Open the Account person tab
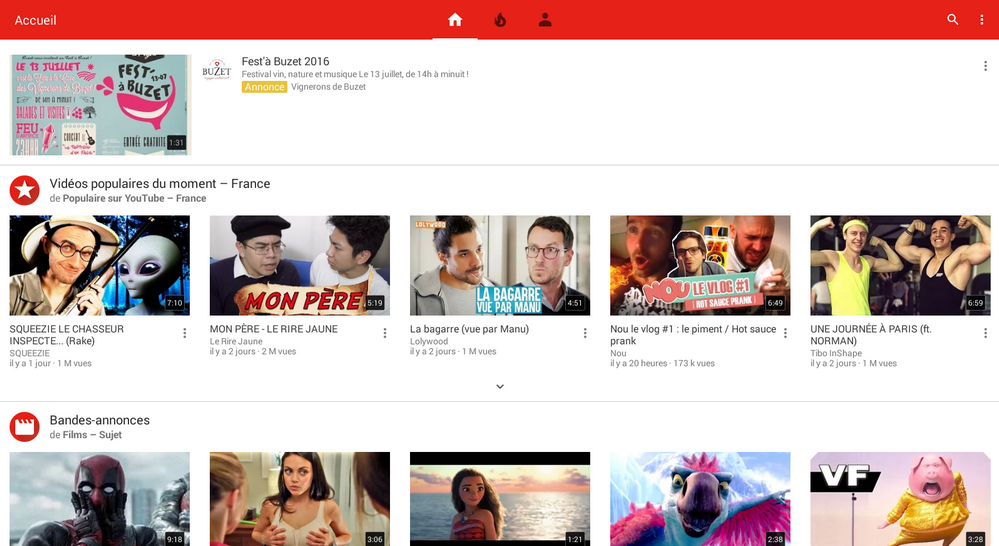This screenshot has width=999, height=546. [x=545, y=20]
